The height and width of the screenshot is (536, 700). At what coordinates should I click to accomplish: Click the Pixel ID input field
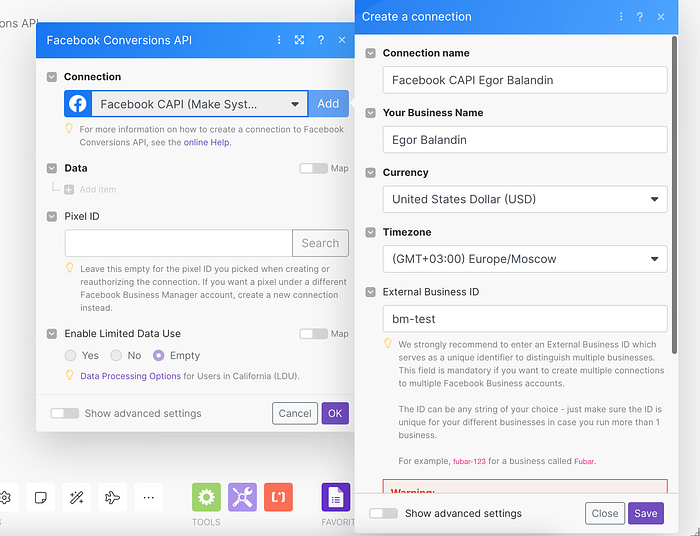click(179, 243)
